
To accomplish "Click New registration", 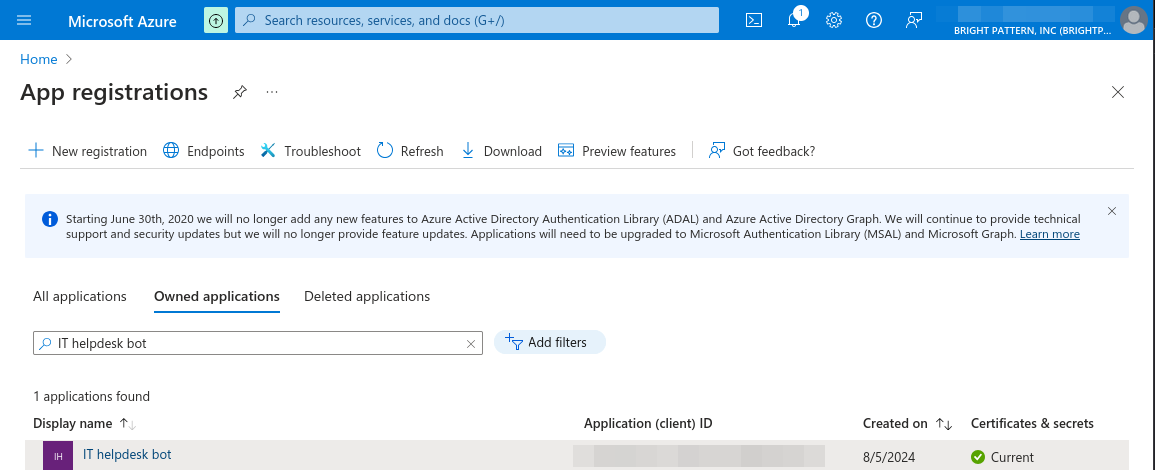I will coord(87,151).
